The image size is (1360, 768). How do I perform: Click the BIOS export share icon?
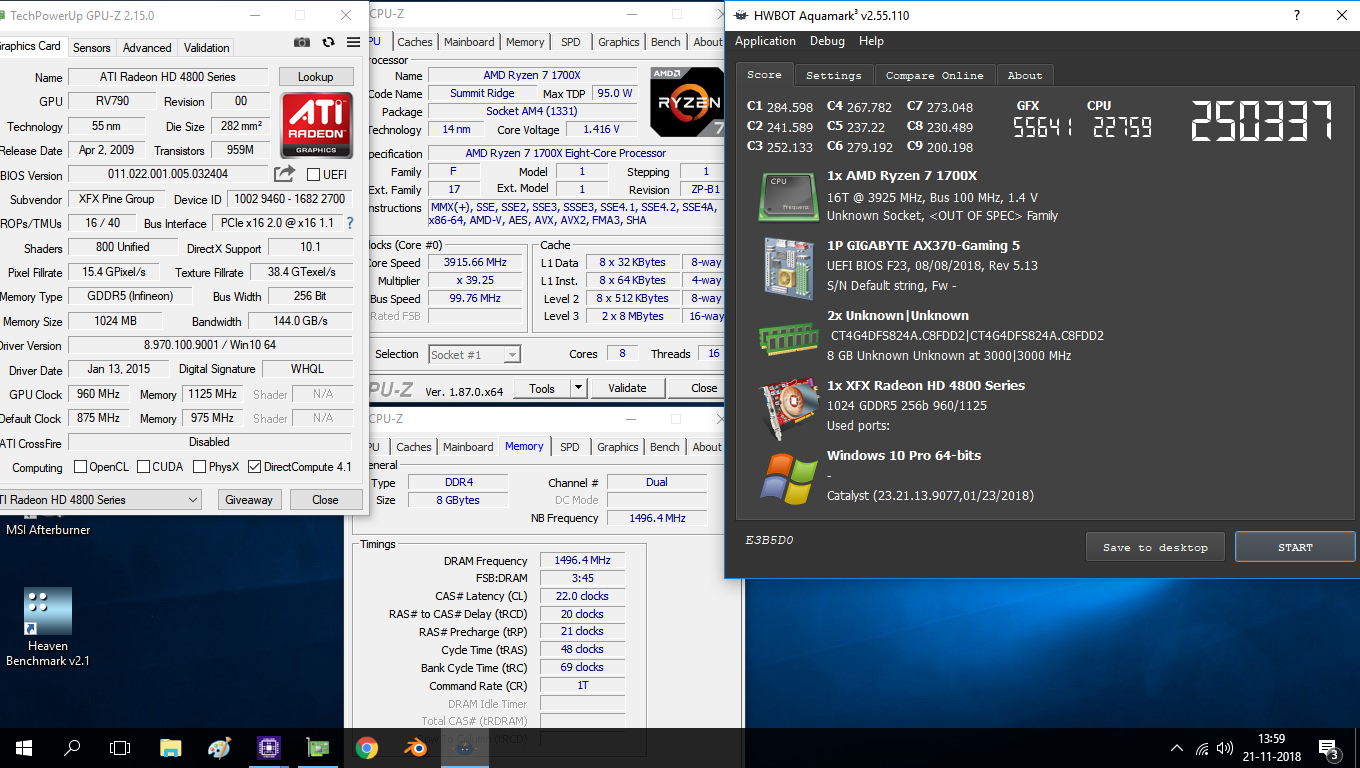click(x=284, y=174)
